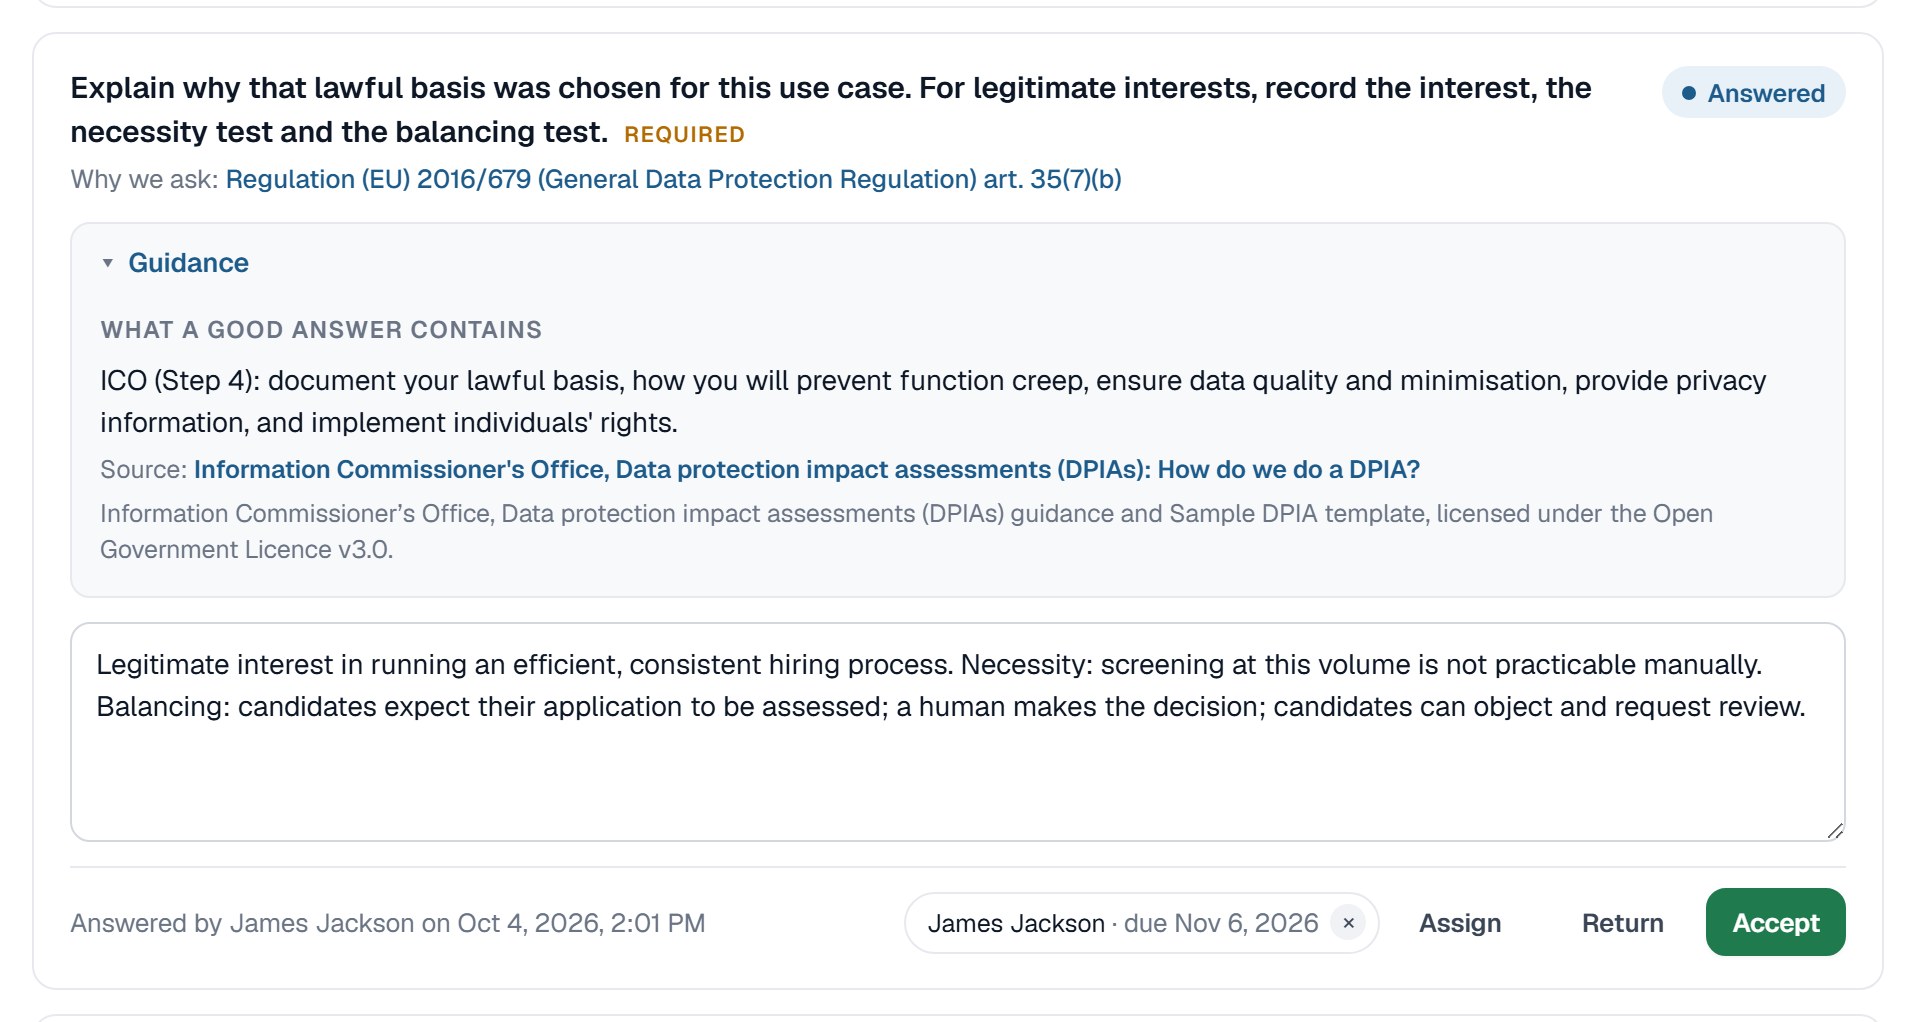The width and height of the screenshot is (1916, 1022).
Task: Click 'WHAT A GOOD ANSWER CONTAINS' heading
Action: coord(321,330)
